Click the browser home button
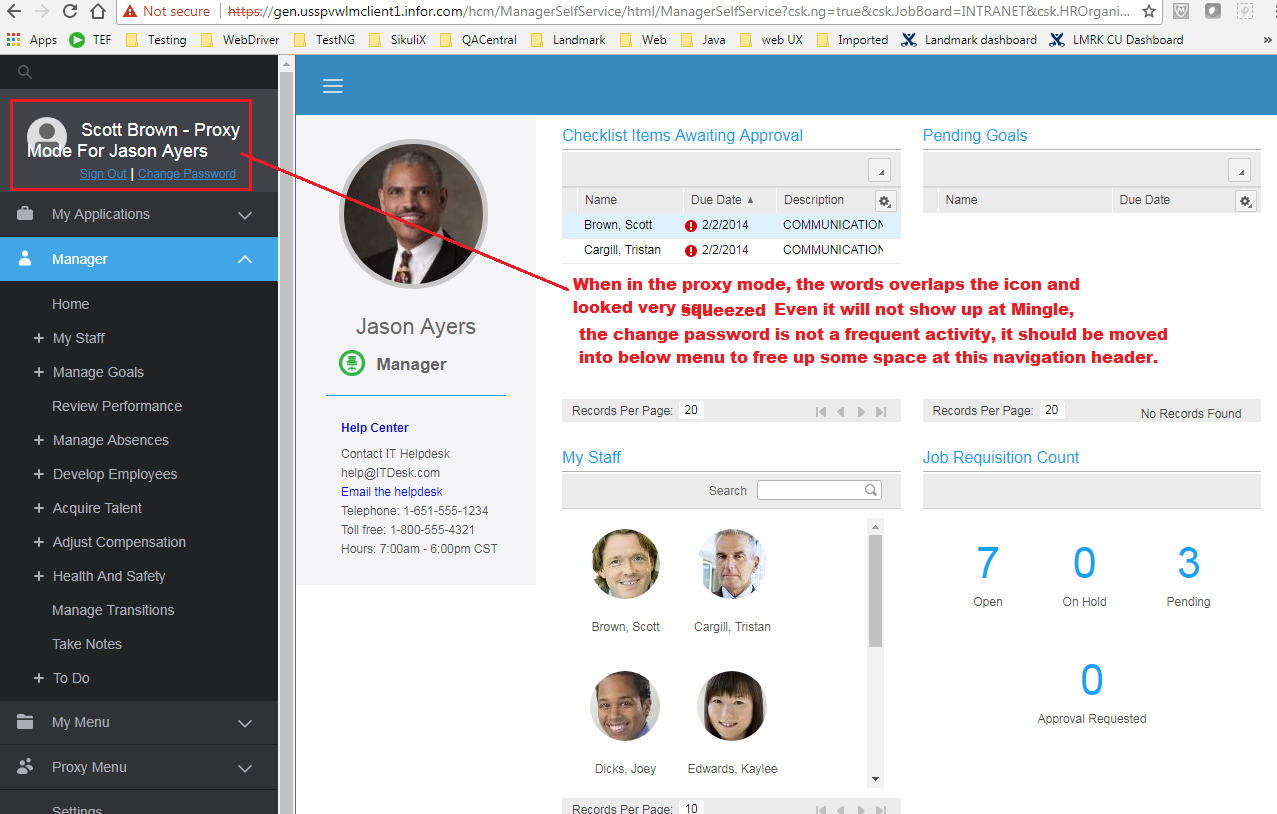 [97, 12]
